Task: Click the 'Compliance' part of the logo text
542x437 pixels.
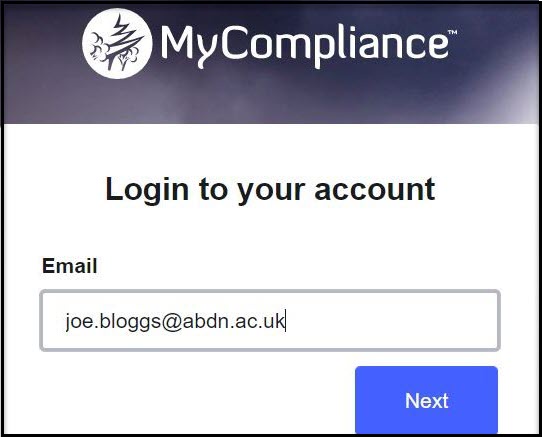Action: point(335,45)
